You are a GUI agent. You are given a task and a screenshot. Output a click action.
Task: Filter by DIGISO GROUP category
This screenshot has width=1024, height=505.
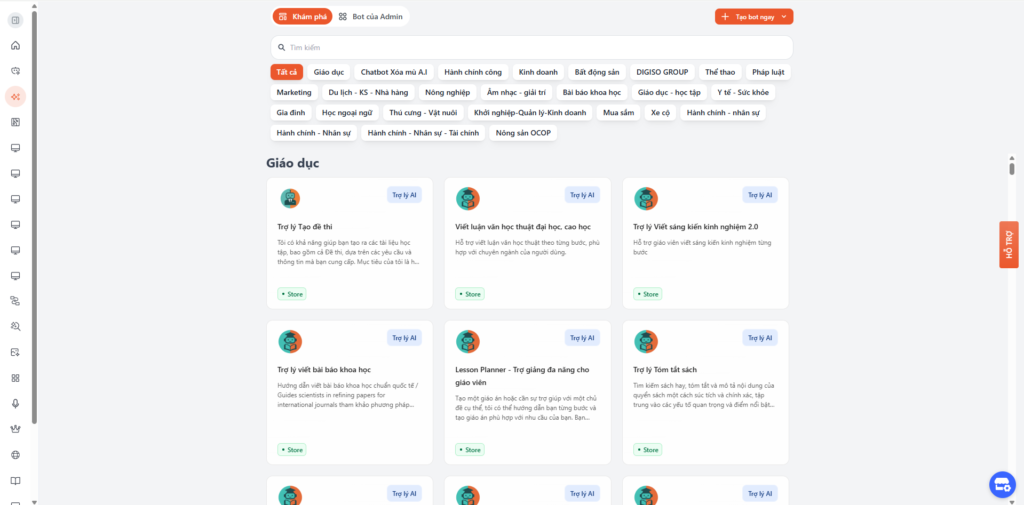662,72
